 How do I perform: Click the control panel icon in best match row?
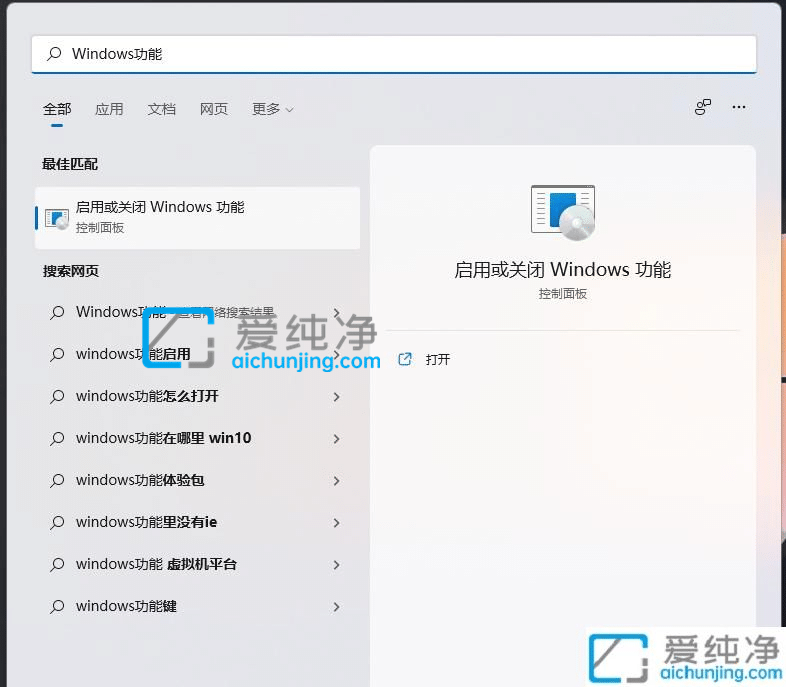coord(57,219)
